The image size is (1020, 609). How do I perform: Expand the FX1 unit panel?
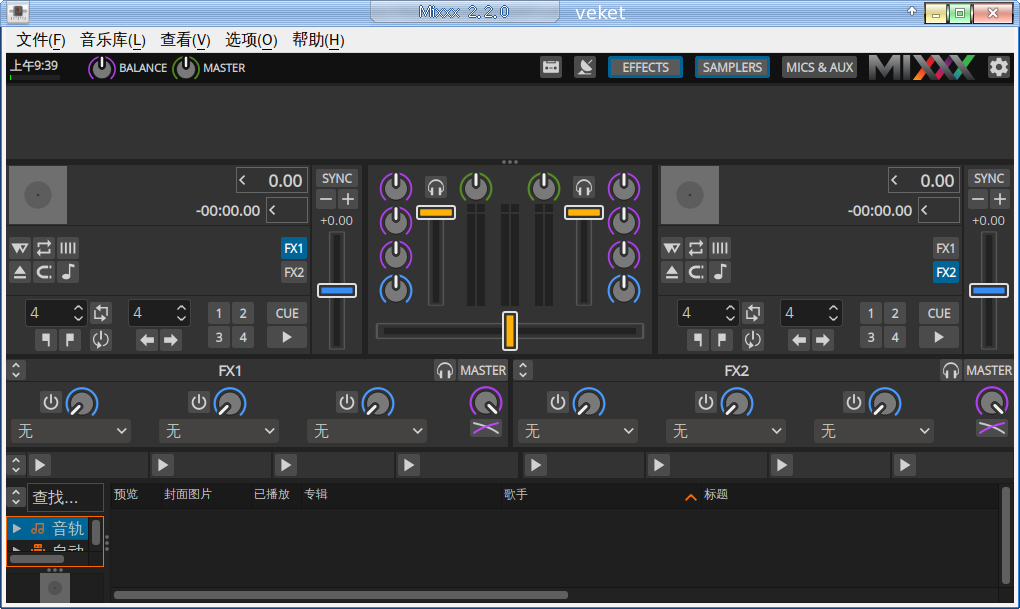point(16,370)
